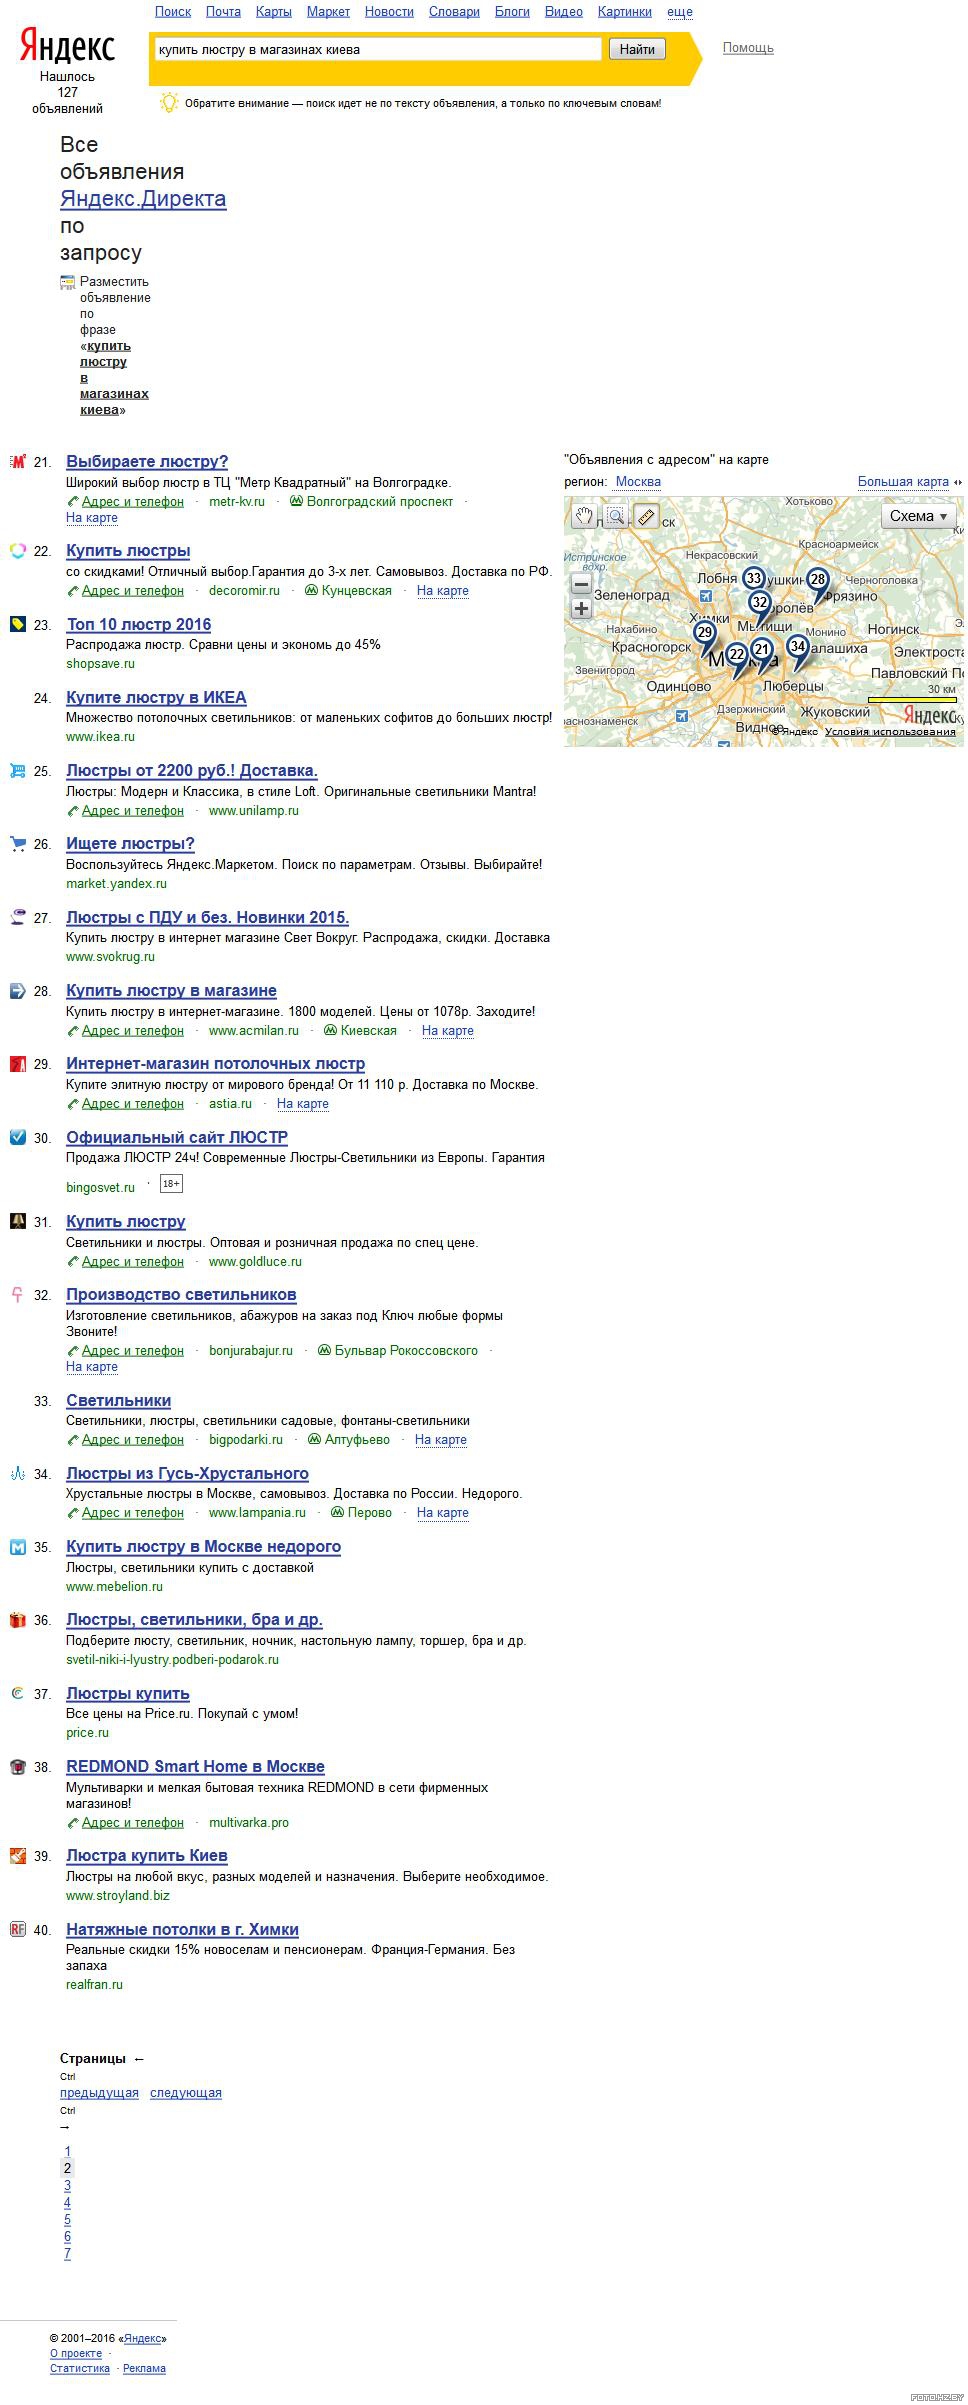Open the Статистика footer link
Viewport: 968px width, 2405px height.
pos(80,2368)
